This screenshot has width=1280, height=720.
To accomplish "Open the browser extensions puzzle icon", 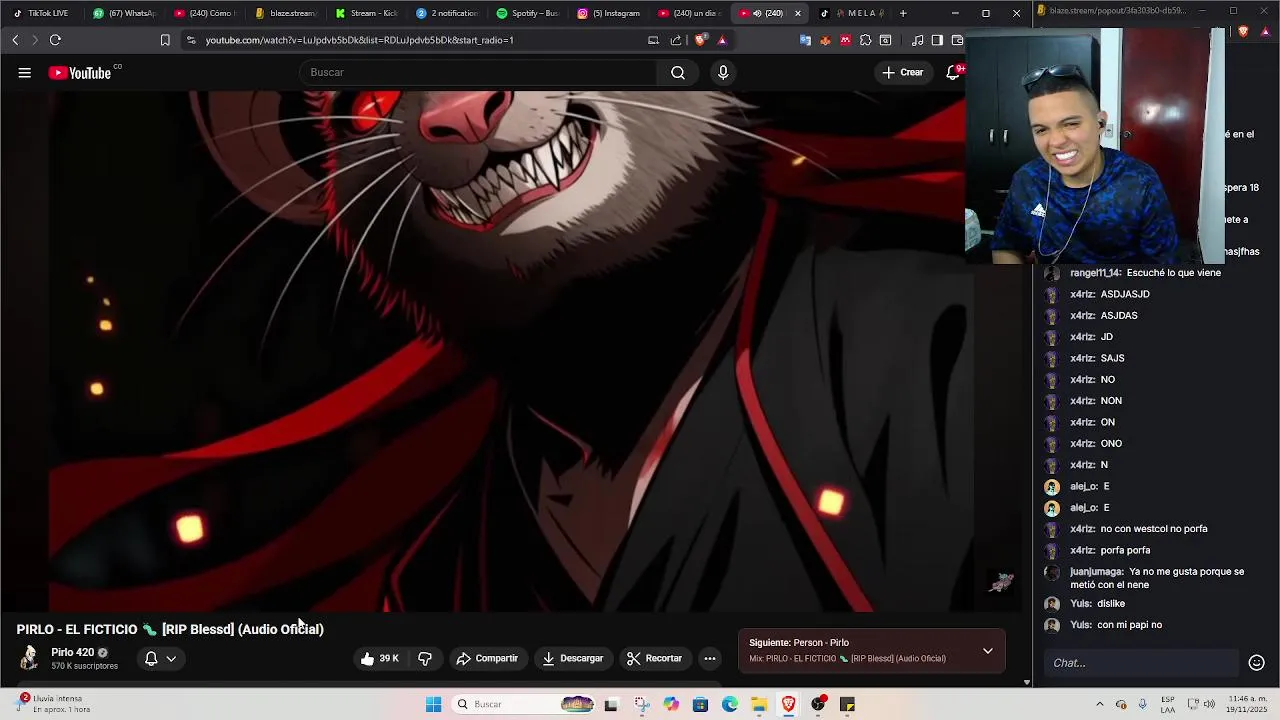I will 865,40.
